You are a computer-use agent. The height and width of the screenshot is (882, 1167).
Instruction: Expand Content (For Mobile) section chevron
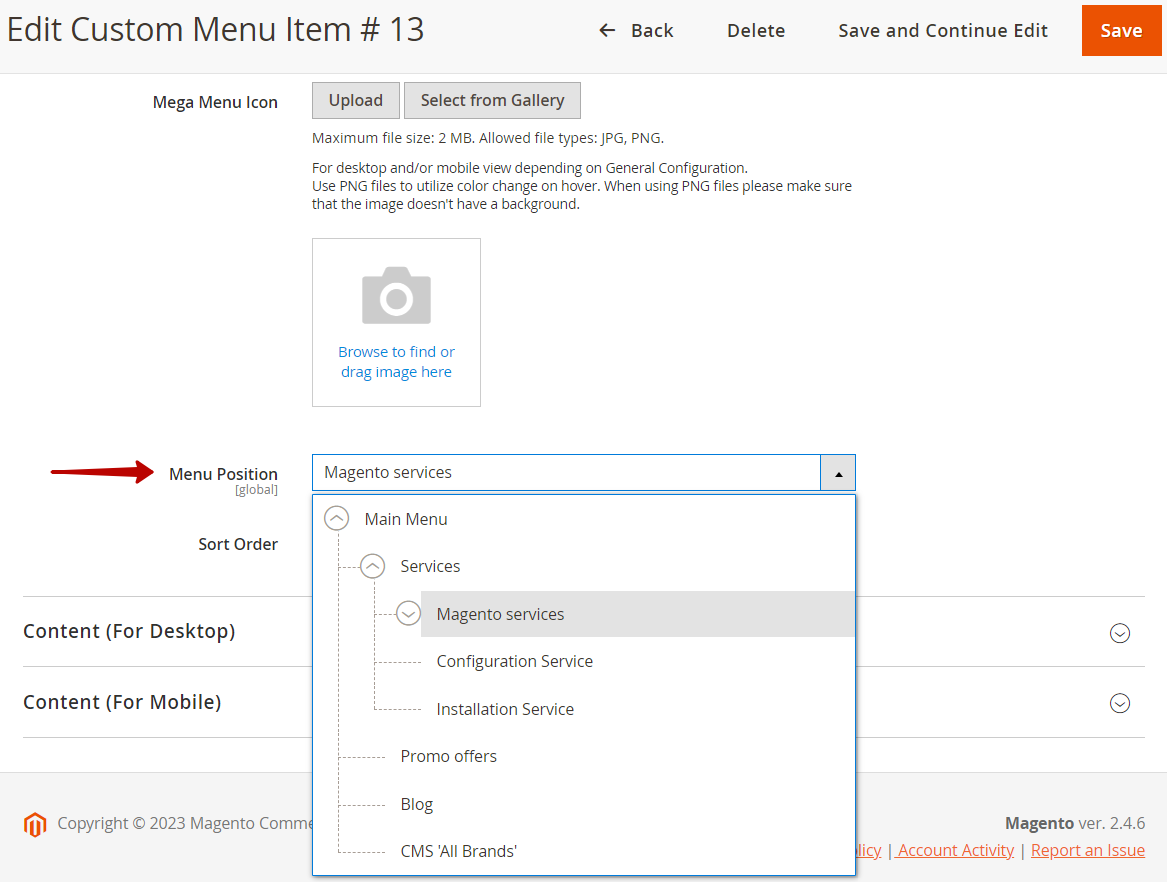click(x=1119, y=703)
